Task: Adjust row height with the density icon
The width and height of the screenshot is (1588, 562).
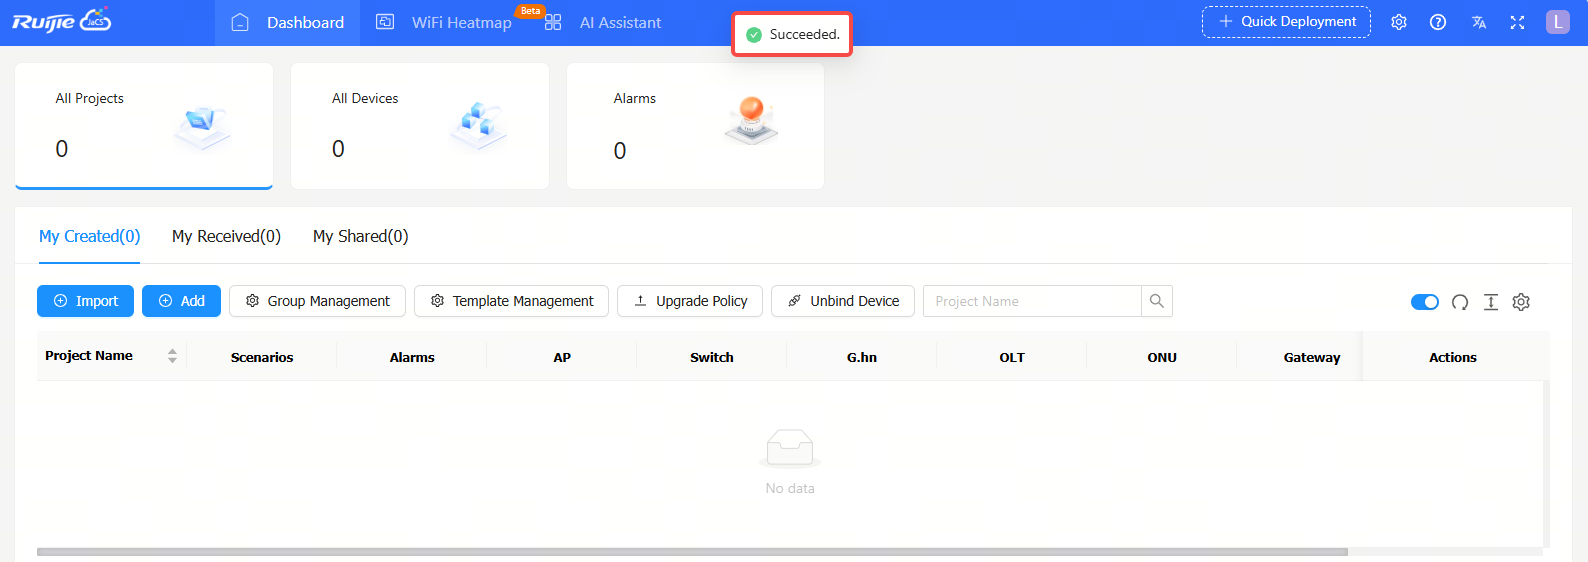Action: (x=1490, y=302)
